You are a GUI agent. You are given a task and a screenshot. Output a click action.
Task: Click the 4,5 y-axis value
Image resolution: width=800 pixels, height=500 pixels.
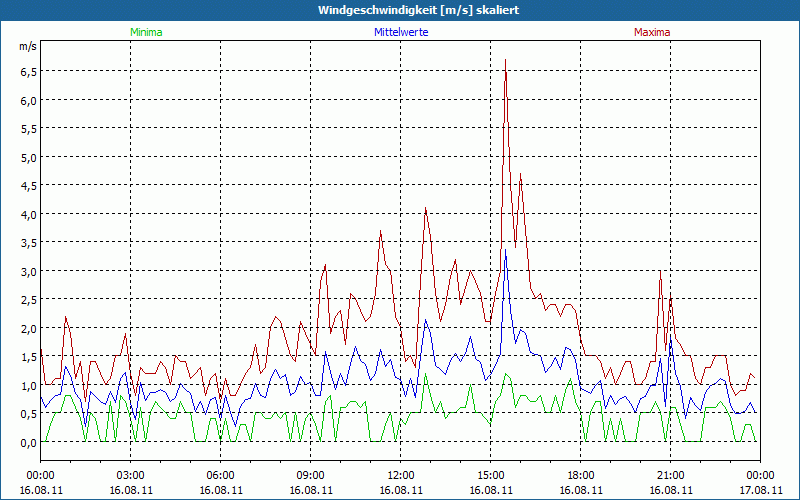(29, 186)
